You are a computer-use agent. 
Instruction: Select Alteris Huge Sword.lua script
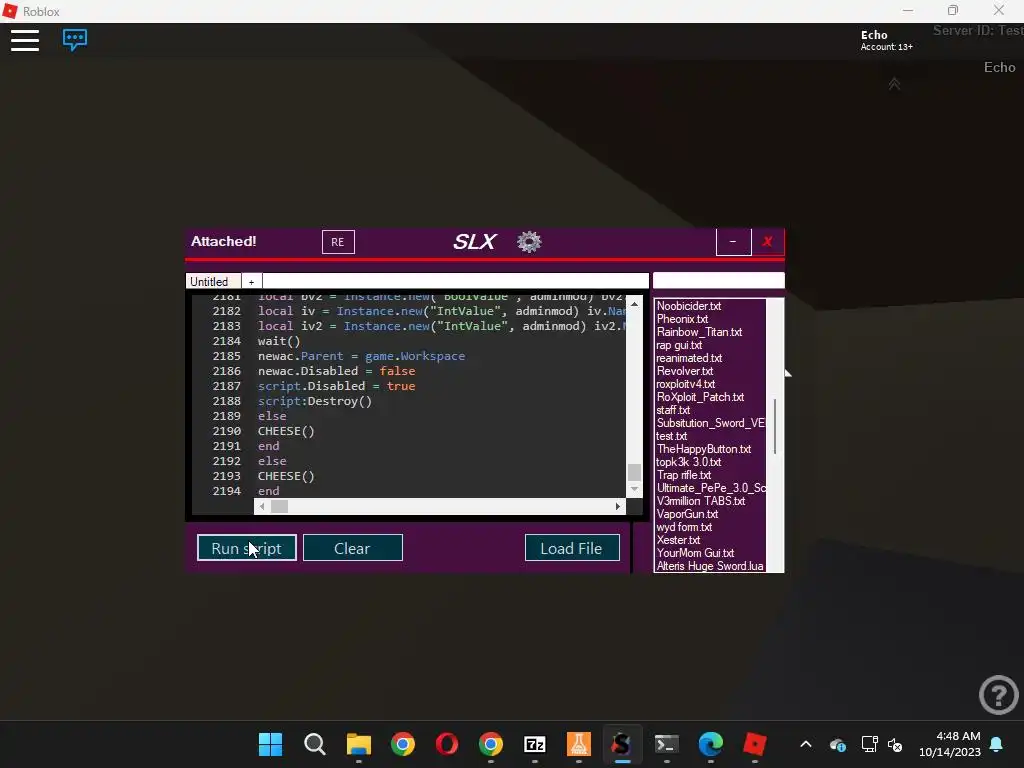[x=710, y=566]
